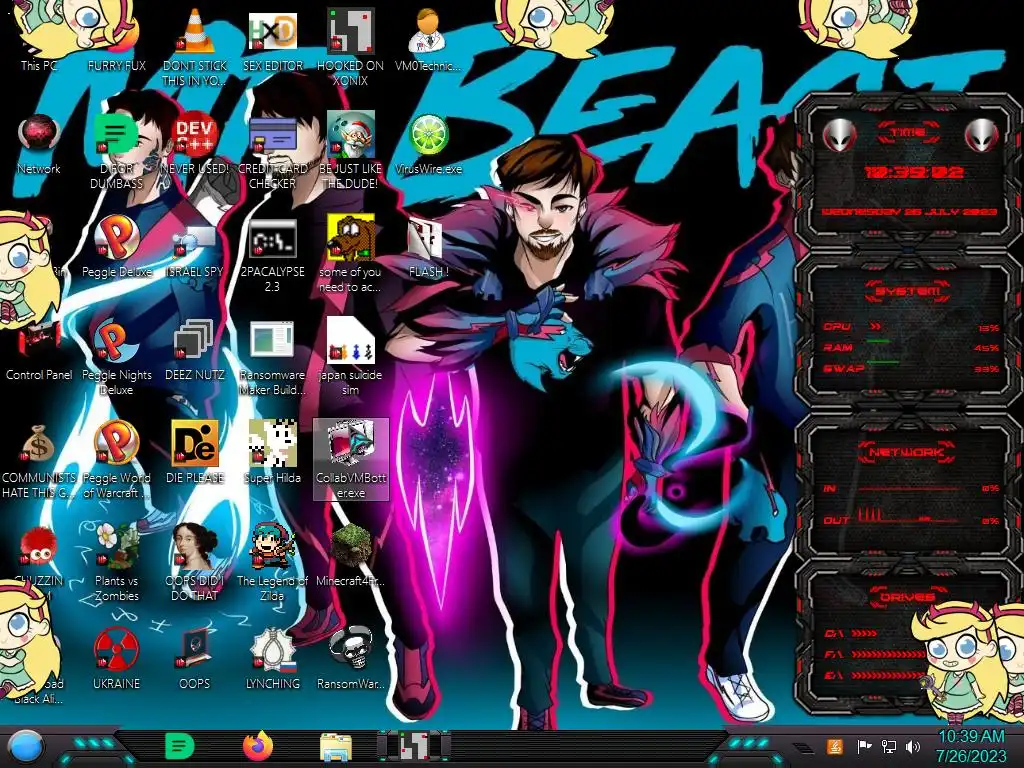Launch the Peggle Nights Deluxe shortcut
Image resolution: width=1024 pixels, height=768 pixels.
[x=116, y=358]
